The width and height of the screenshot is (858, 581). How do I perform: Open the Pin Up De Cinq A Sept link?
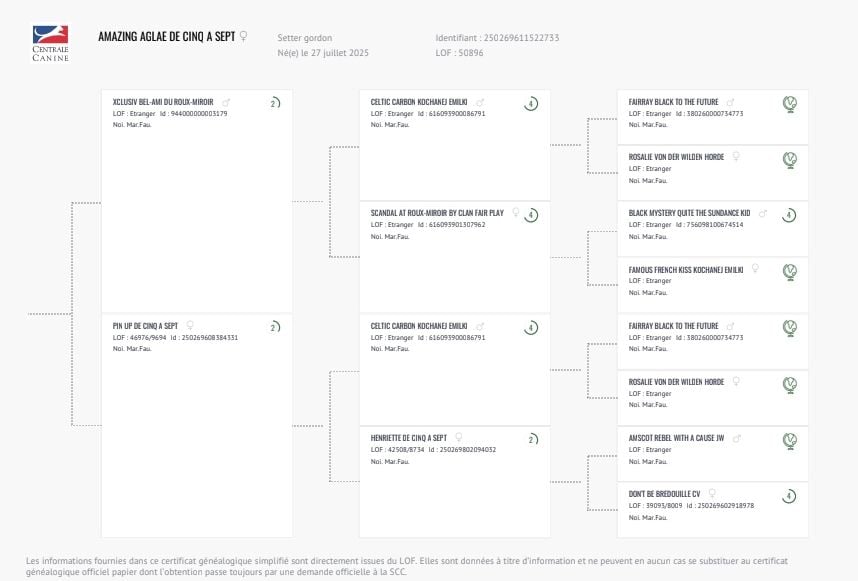(x=145, y=326)
